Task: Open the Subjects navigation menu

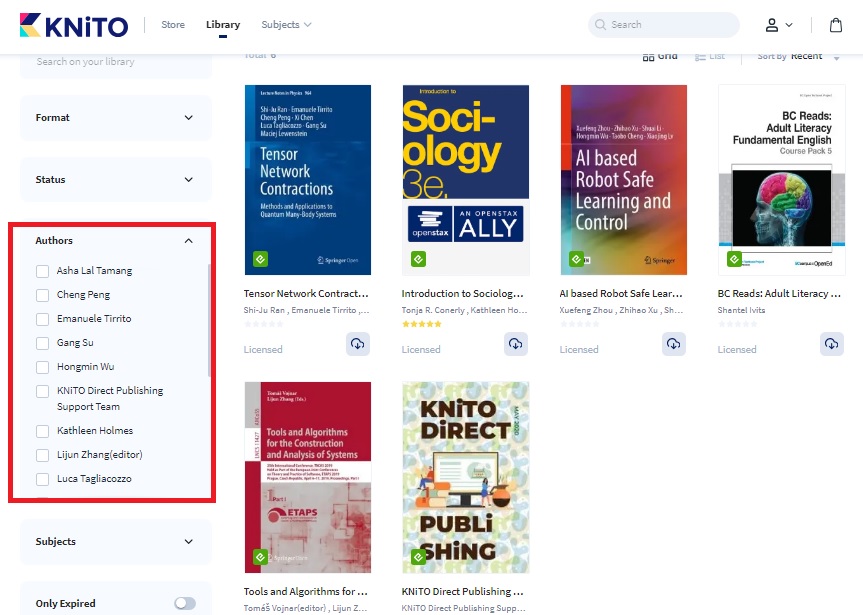Action: click(x=286, y=25)
